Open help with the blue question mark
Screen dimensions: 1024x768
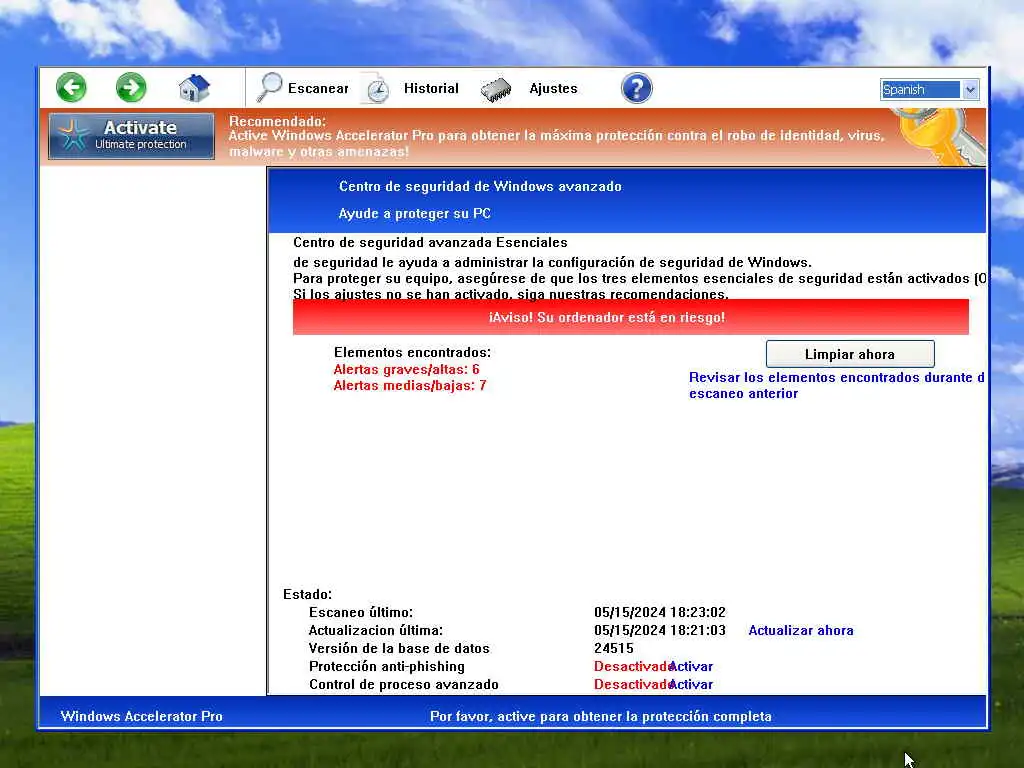click(x=637, y=88)
